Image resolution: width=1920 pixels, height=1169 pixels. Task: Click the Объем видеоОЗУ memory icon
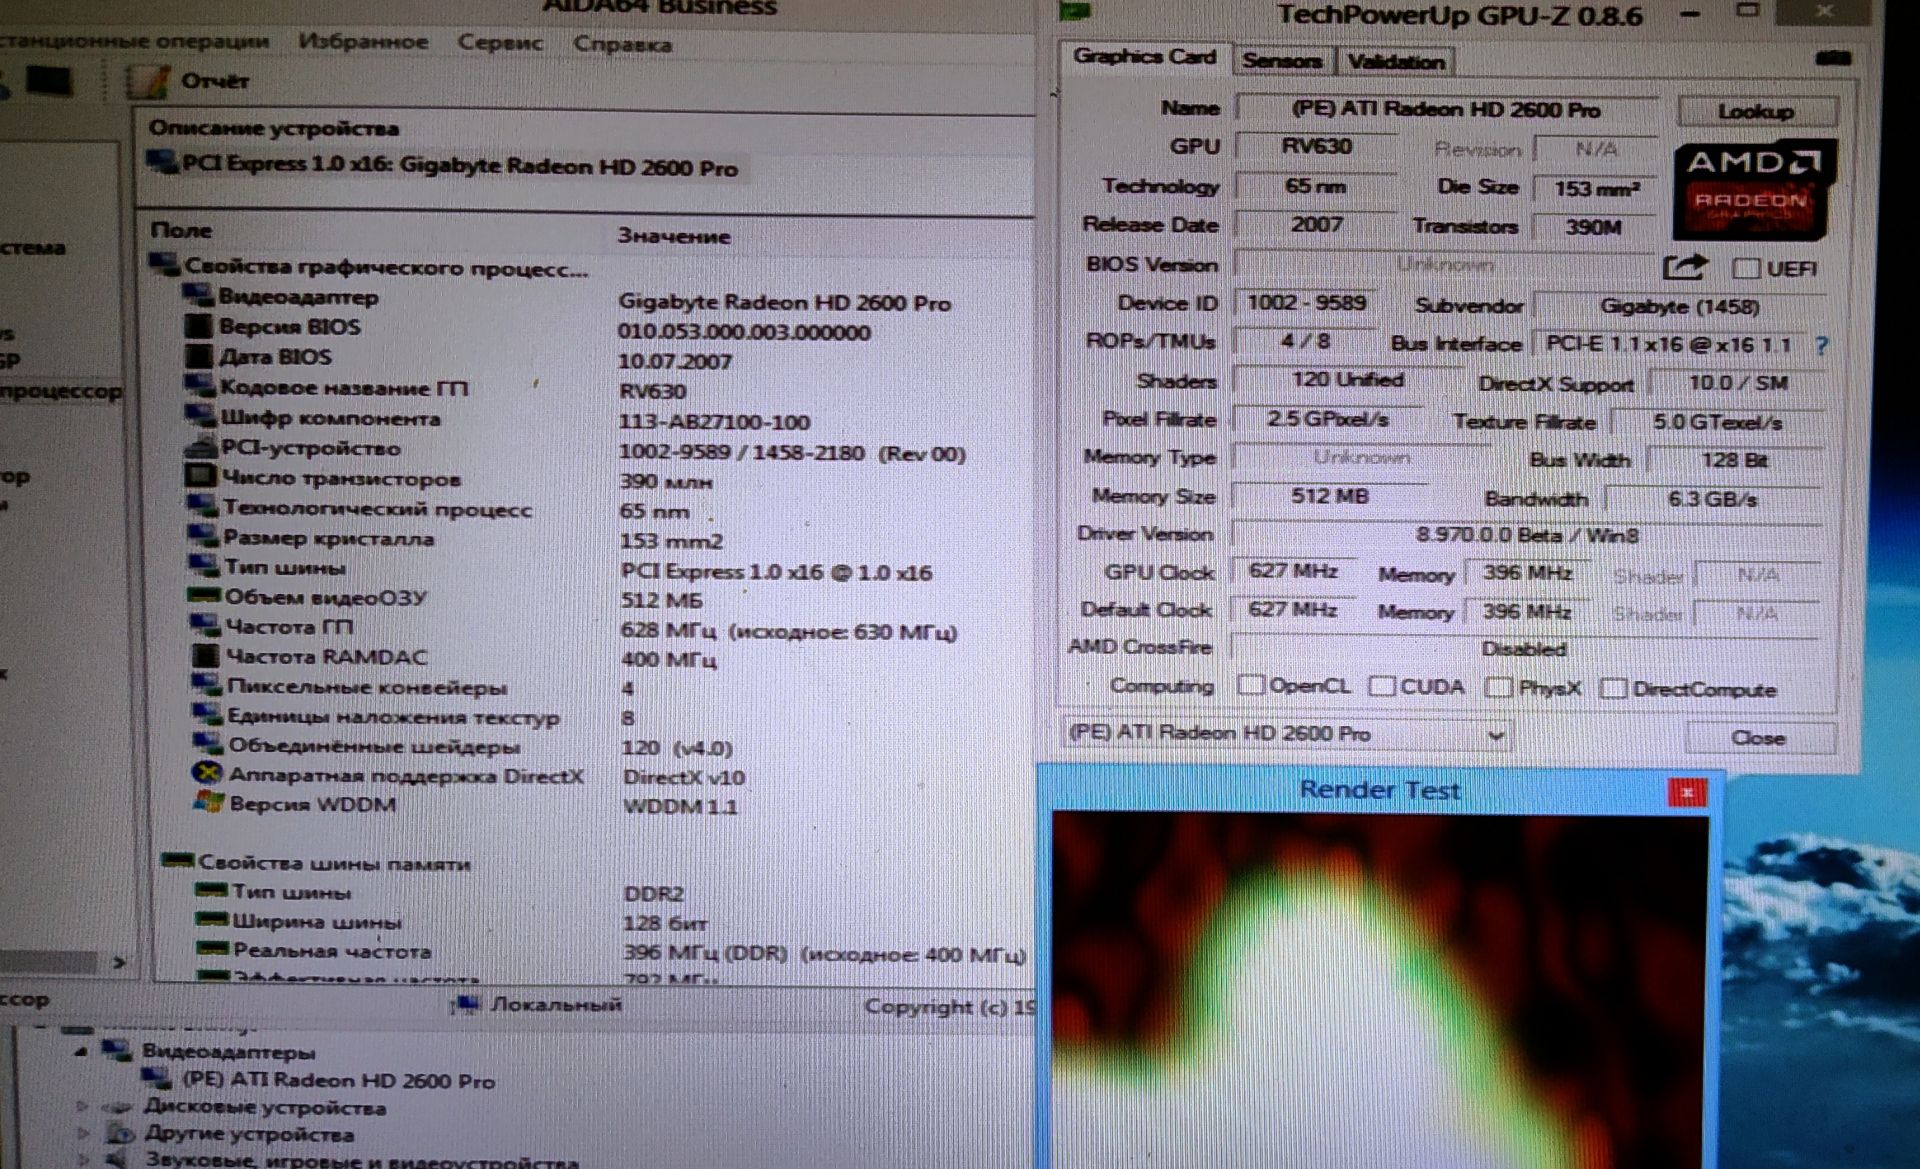point(204,595)
